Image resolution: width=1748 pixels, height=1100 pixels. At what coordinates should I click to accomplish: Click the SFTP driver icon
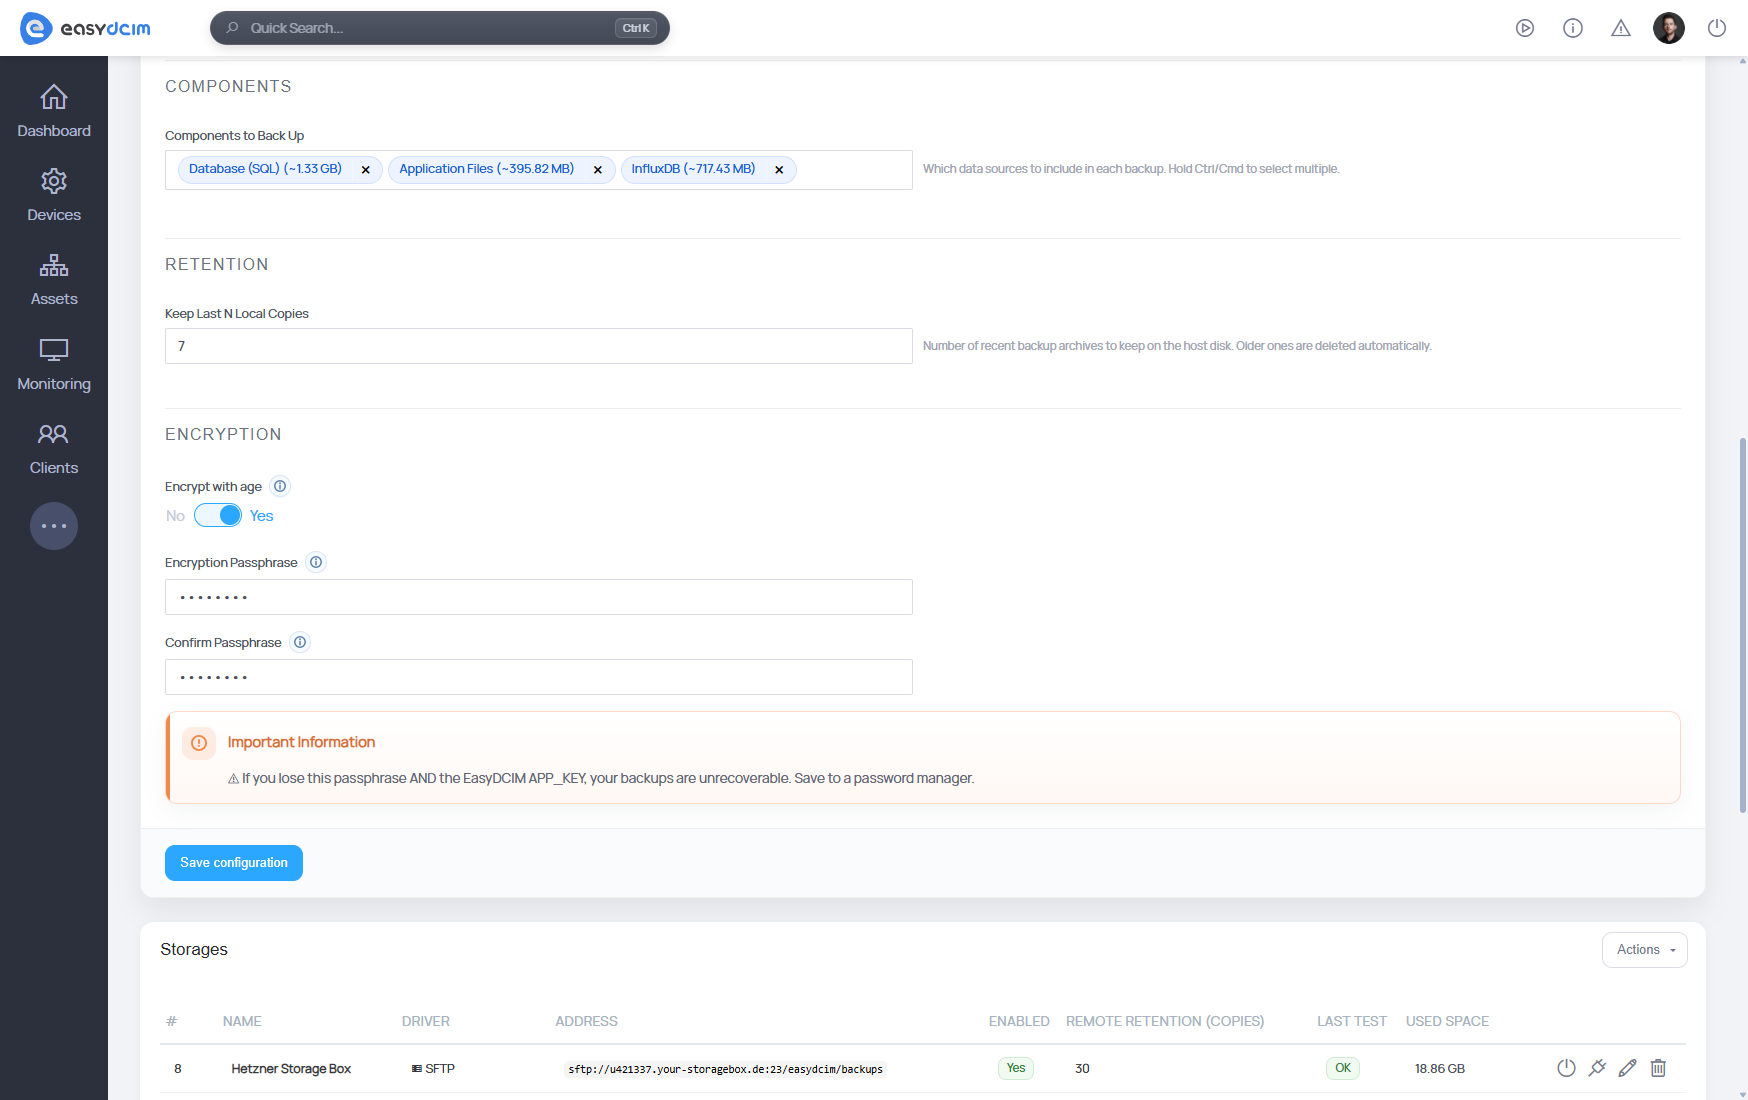click(x=417, y=1069)
